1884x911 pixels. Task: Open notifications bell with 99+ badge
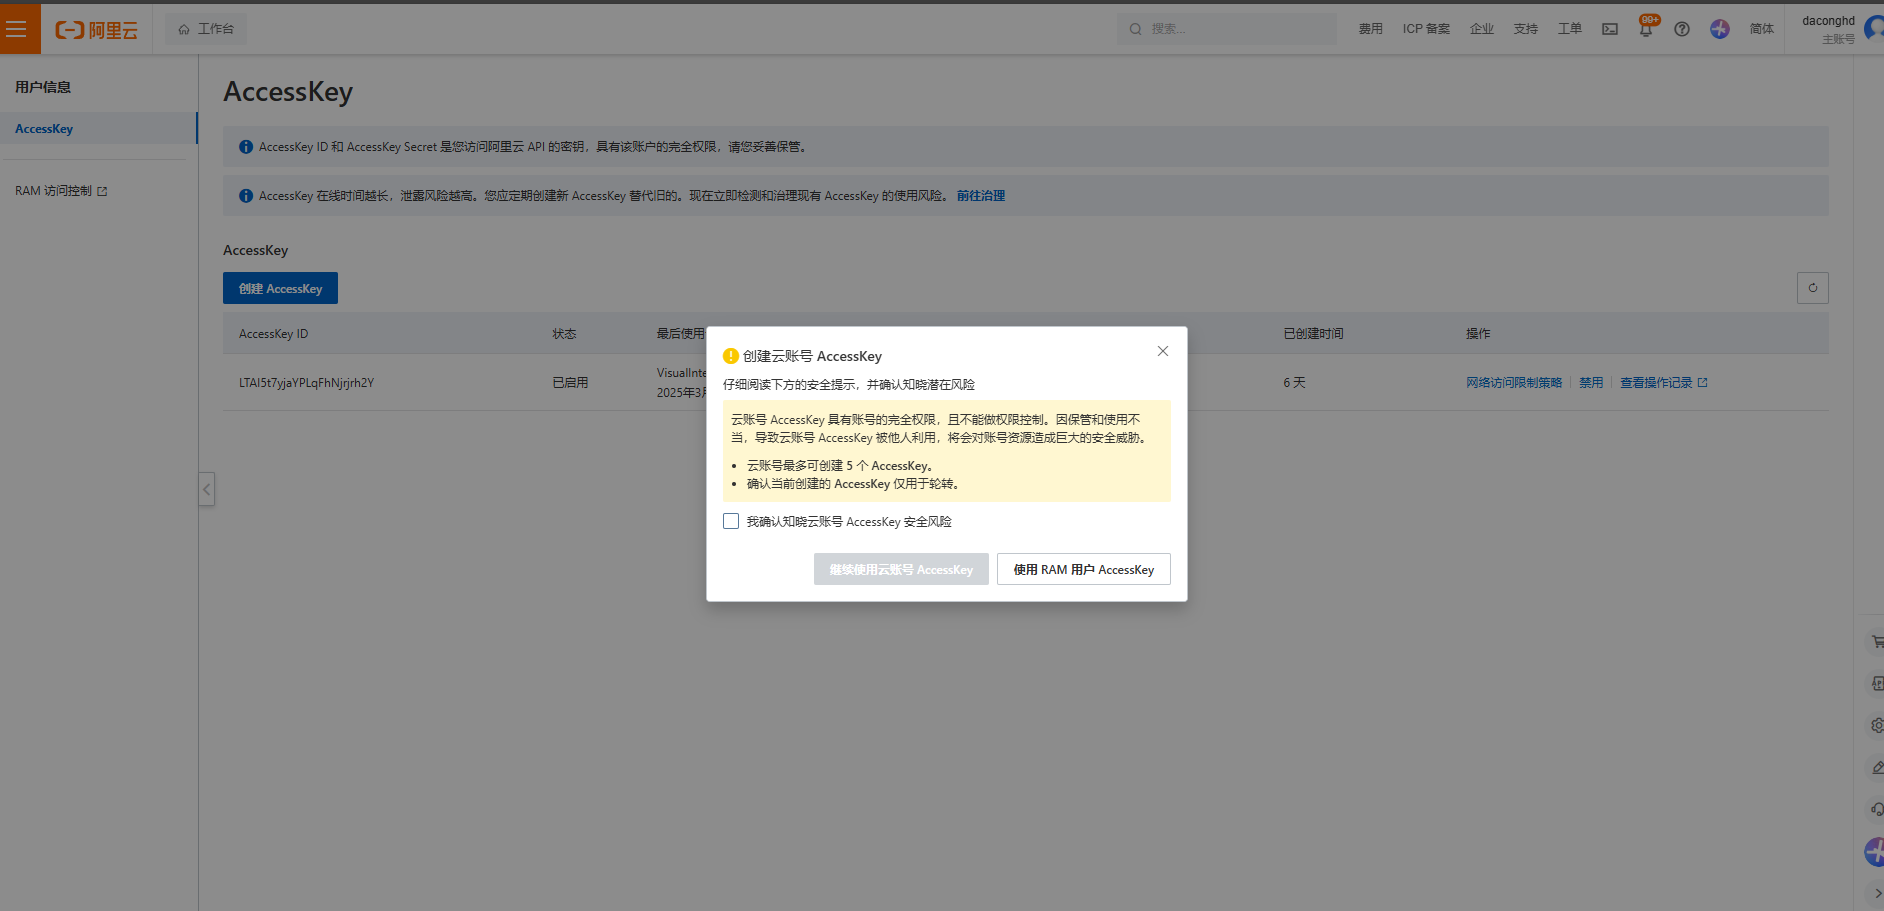click(1646, 29)
